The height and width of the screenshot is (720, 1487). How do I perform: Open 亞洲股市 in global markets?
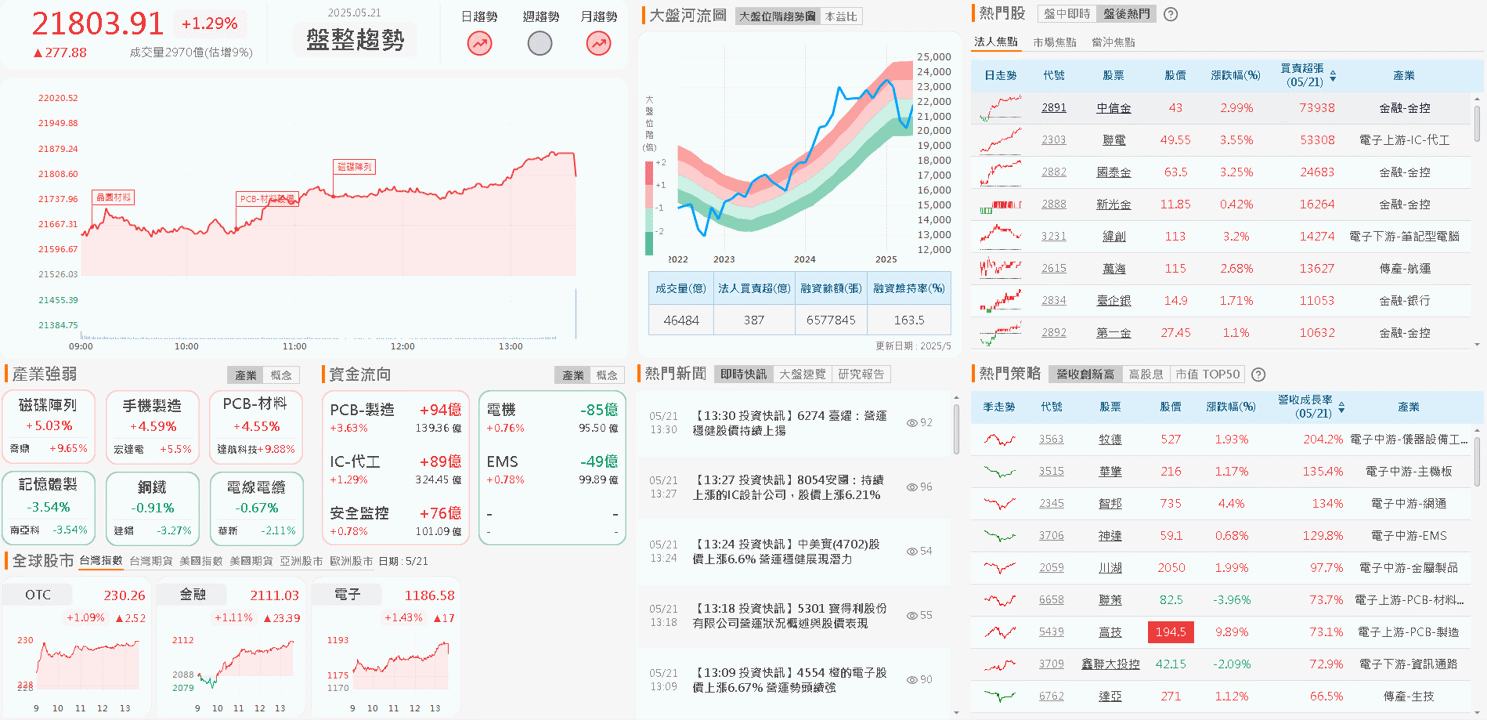tap(300, 561)
